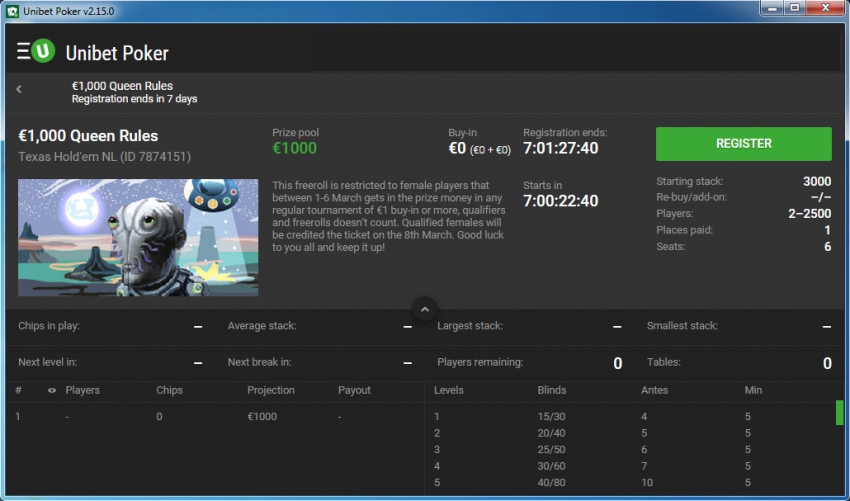Click the Projection column header
Screen dimensions: 850x501
(x=271, y=390)
